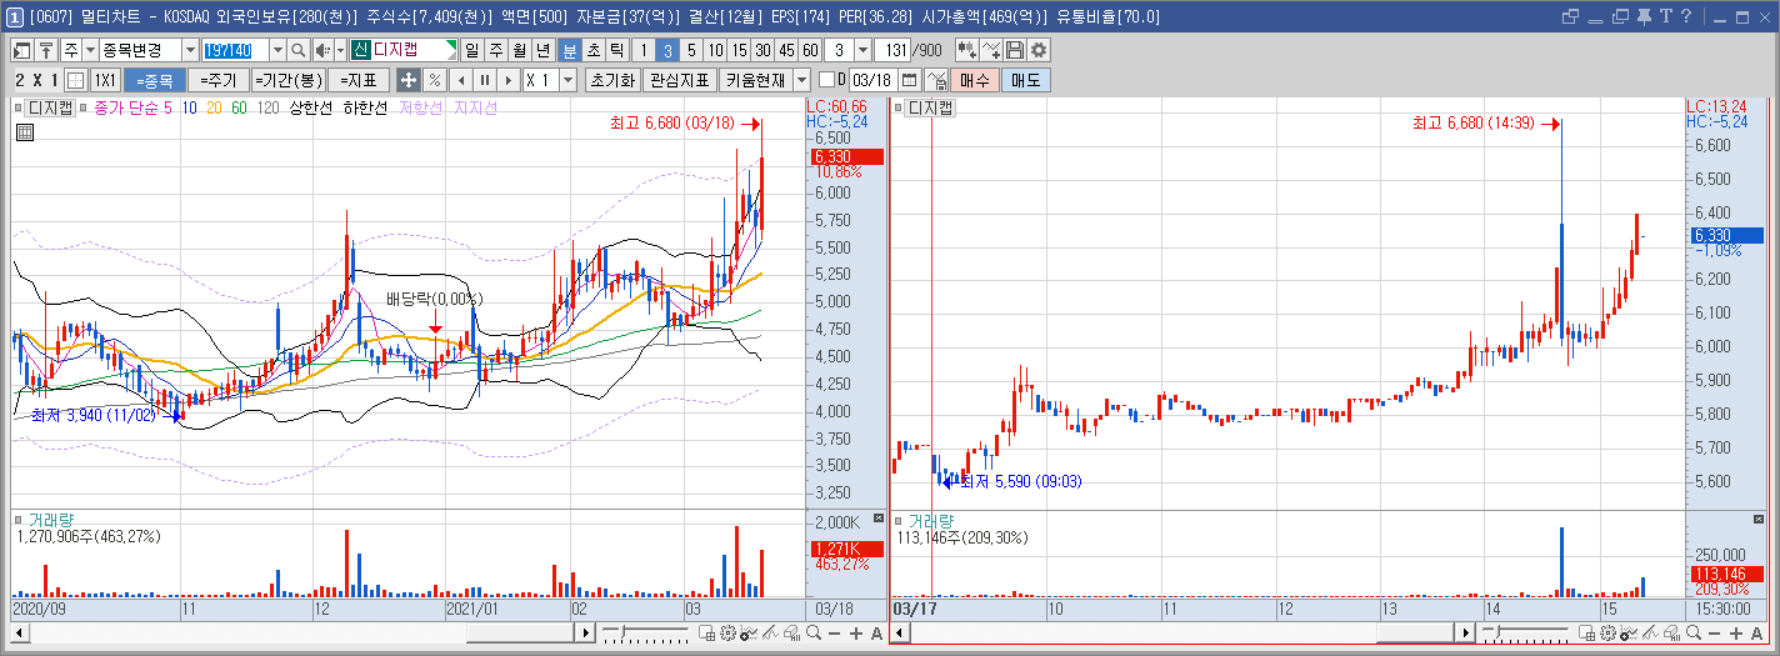Select the 60-minute interval button
The image size is (1780, 656).
tap(810, 50)
